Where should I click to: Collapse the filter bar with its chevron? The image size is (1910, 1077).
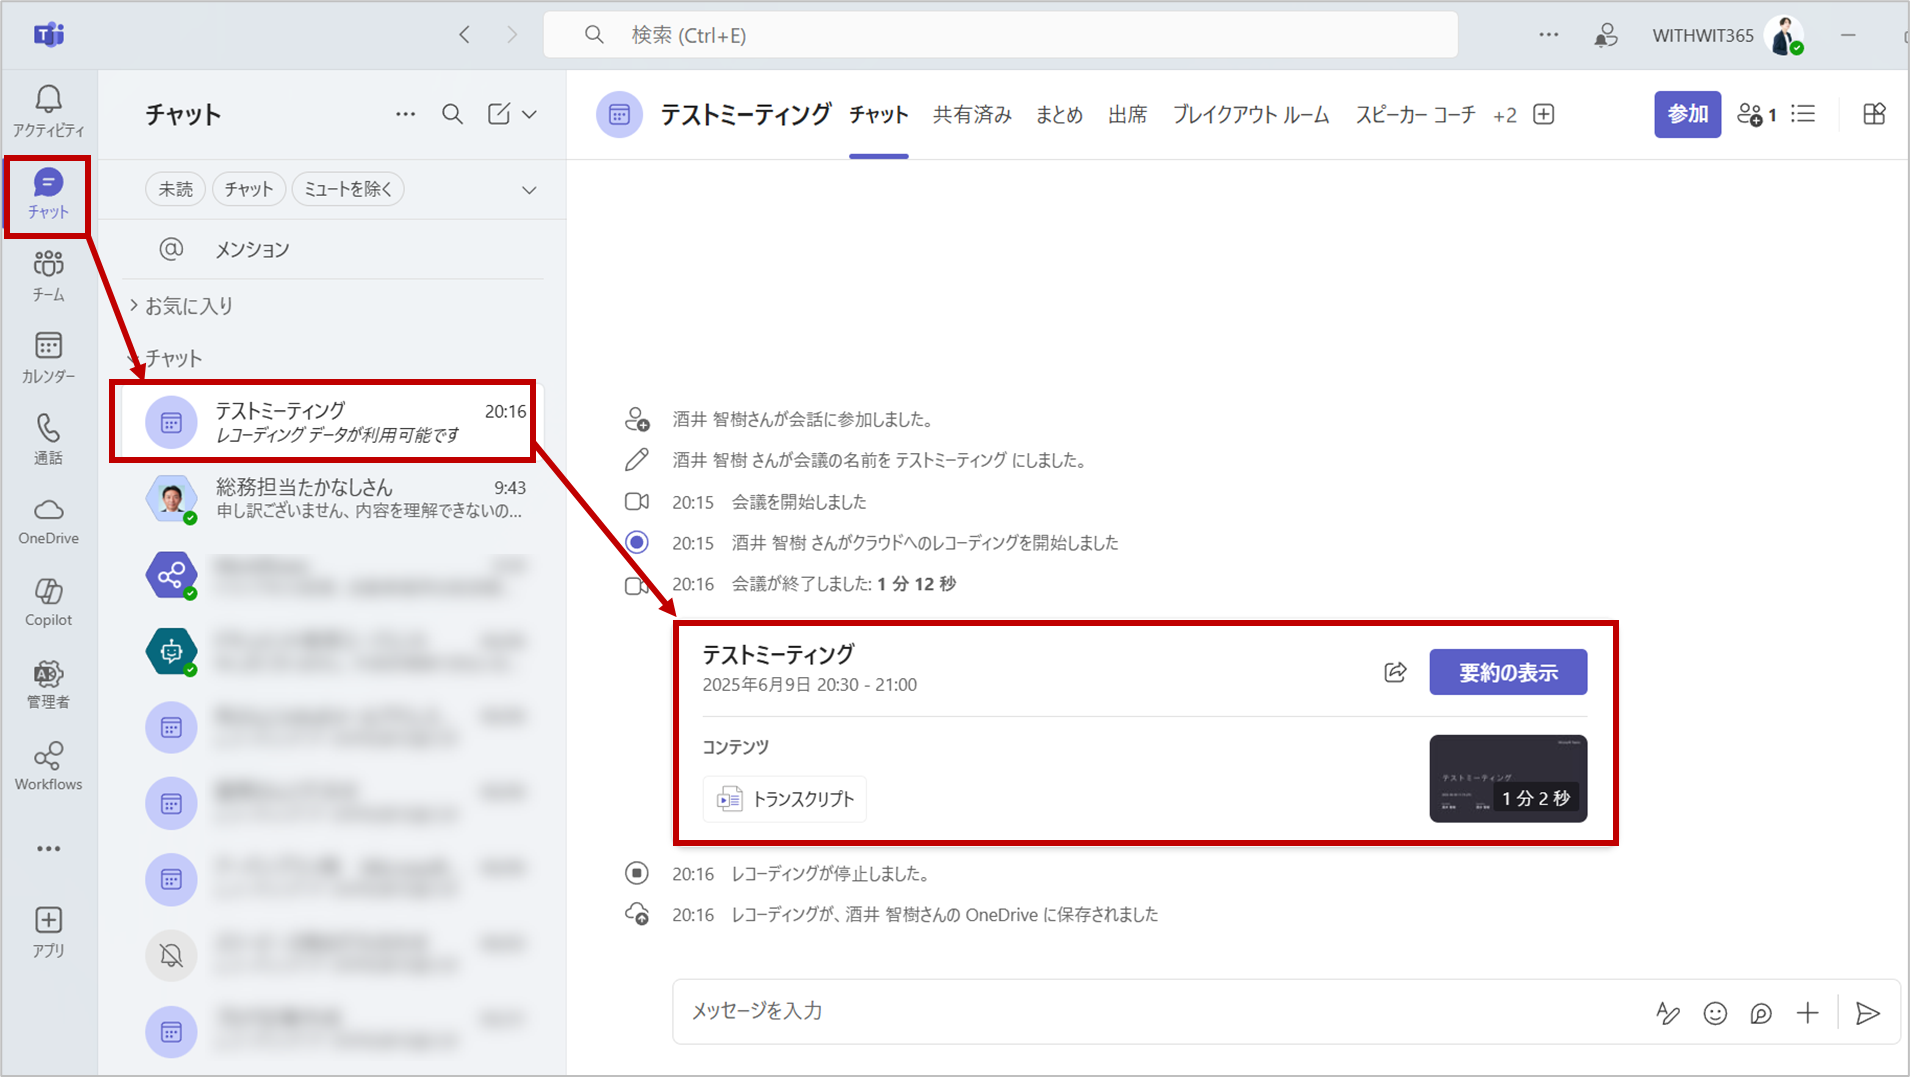click(528, 189)
